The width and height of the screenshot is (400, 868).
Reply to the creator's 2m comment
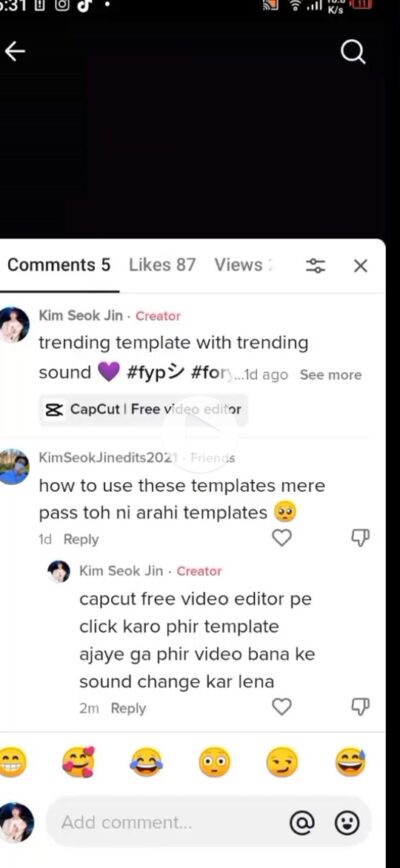coord(128,709)
